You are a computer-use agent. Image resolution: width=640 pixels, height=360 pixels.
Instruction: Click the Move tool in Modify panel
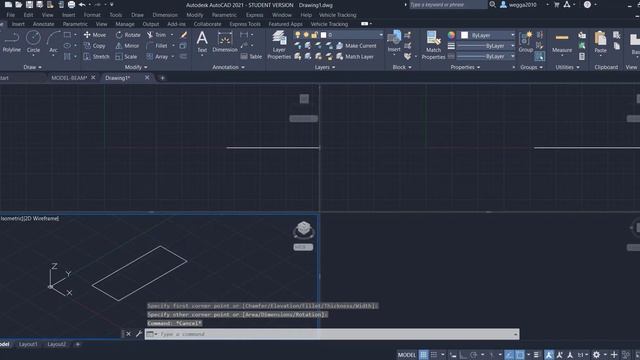pyautogui.click(x=95, y=35)
